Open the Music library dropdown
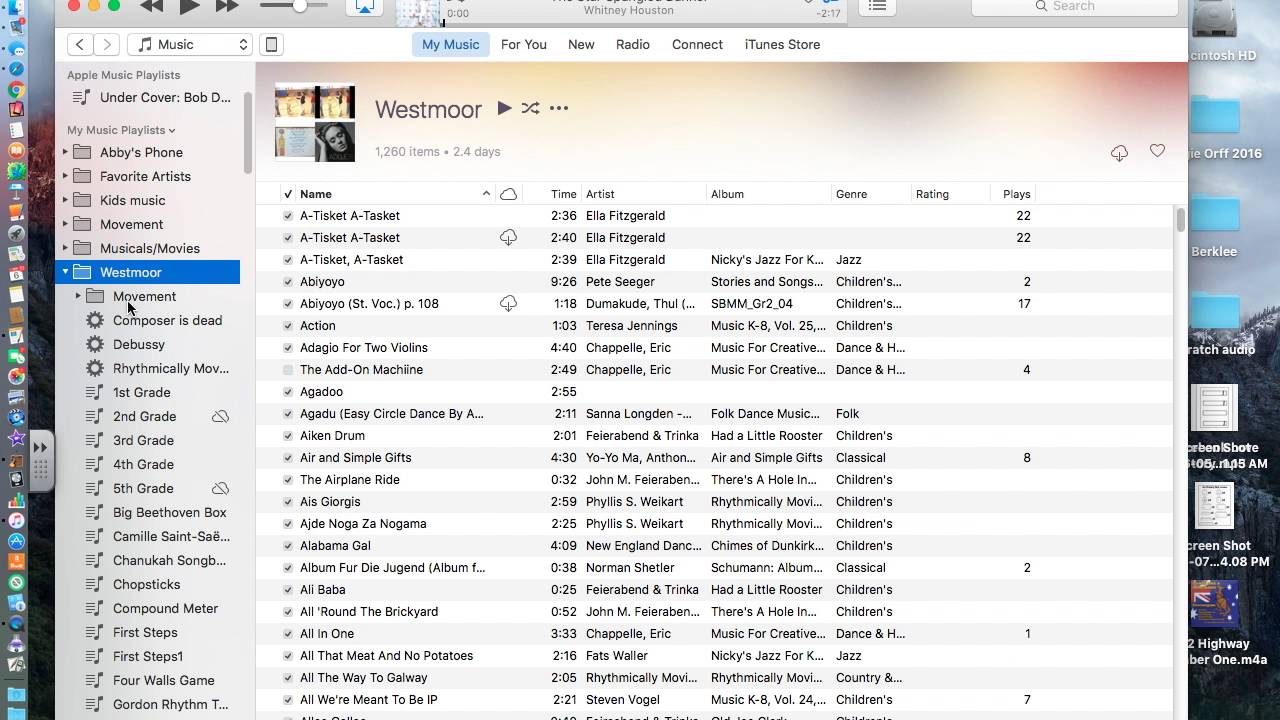 (x=190, y=44)
